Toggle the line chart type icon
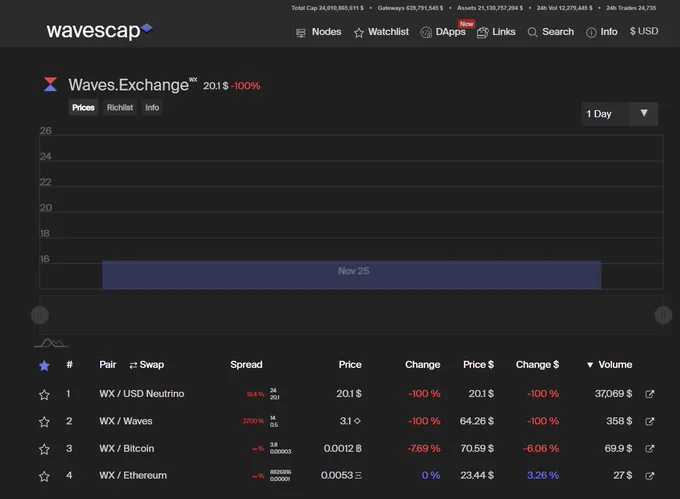The height and width of the screenshot is (499, 680). 51,343
